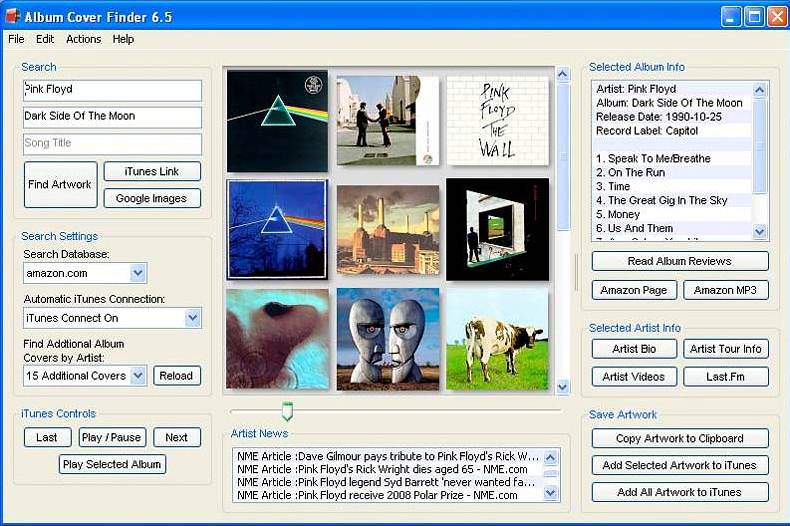Open the File menu

16,39
